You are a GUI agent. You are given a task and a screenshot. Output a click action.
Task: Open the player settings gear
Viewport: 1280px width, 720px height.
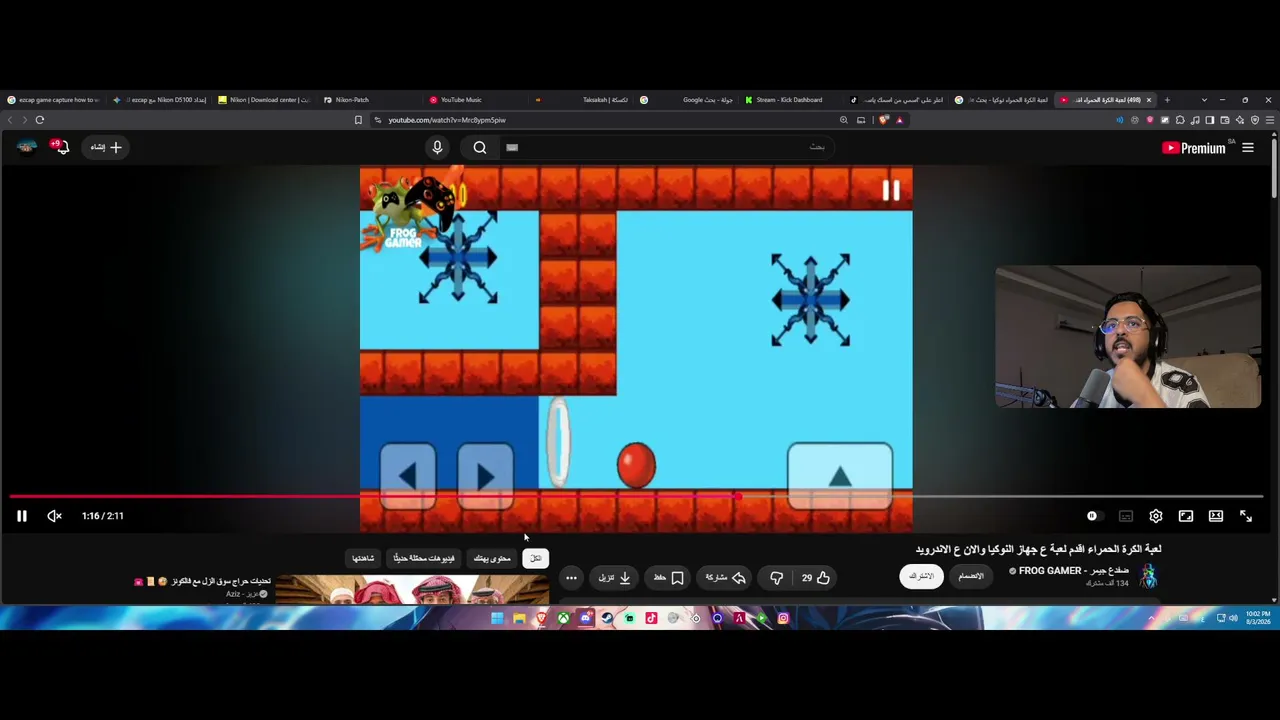1156,516
